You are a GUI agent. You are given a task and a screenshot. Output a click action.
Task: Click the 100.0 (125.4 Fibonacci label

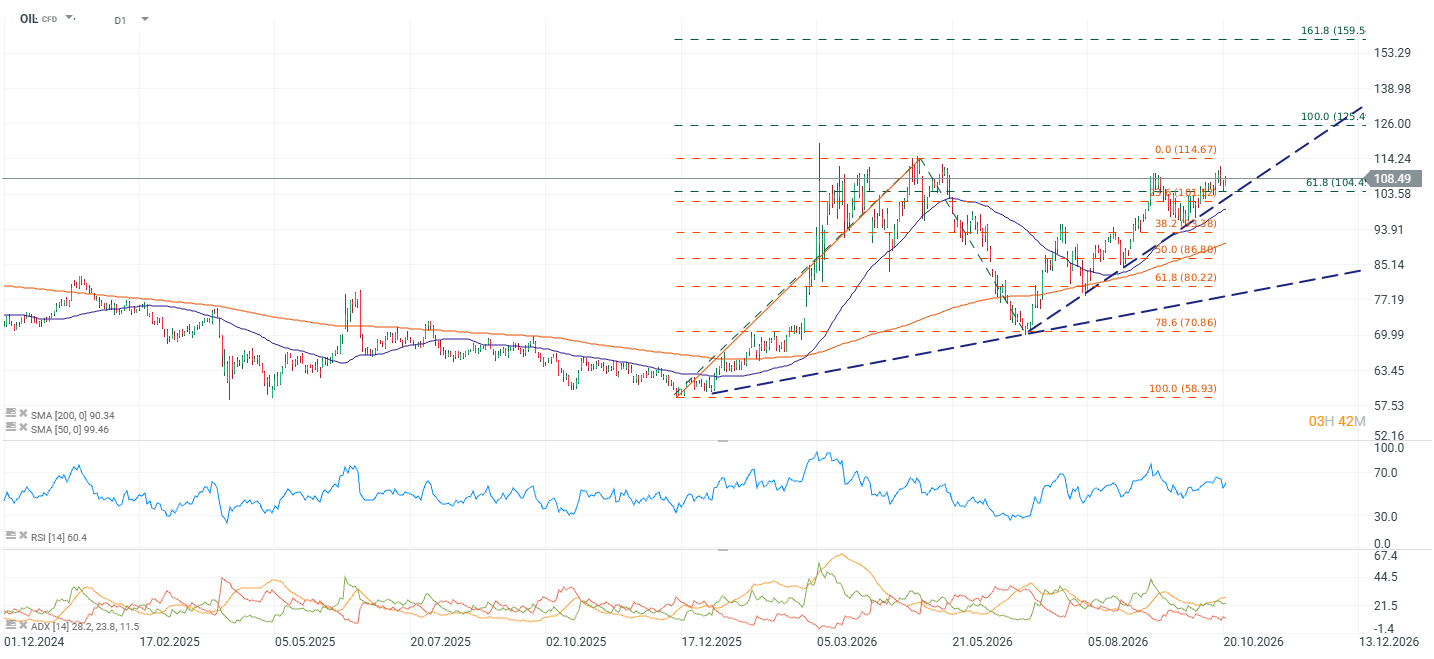(1333, 117)
